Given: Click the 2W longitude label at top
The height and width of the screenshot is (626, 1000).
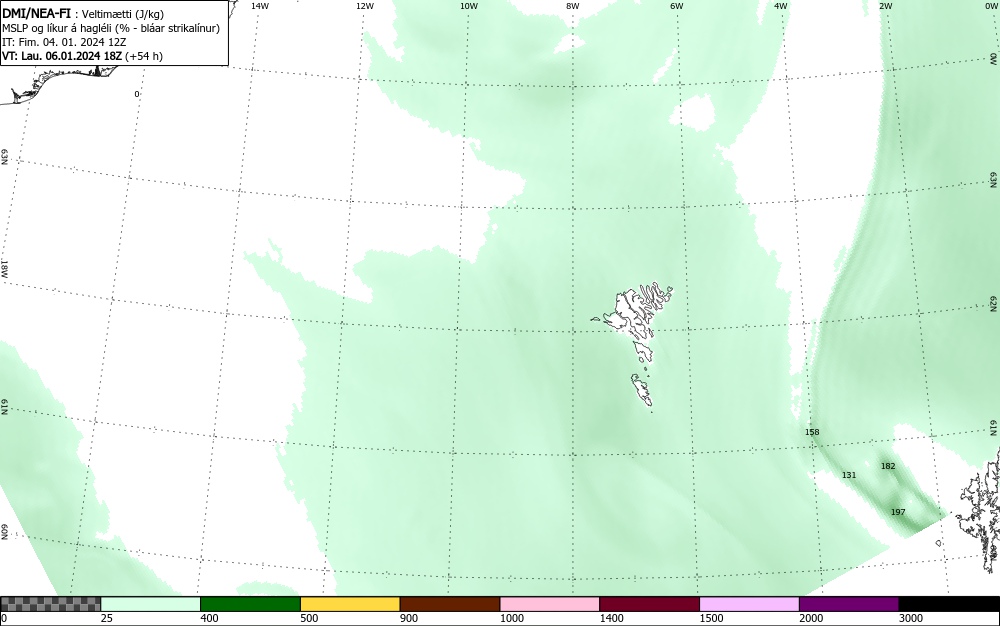Looking at the screenshot, I should pyautogui.click(x=885, y=6).
